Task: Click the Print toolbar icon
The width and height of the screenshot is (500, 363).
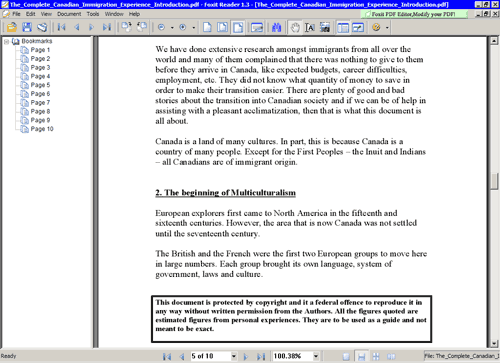Action: 42,27
